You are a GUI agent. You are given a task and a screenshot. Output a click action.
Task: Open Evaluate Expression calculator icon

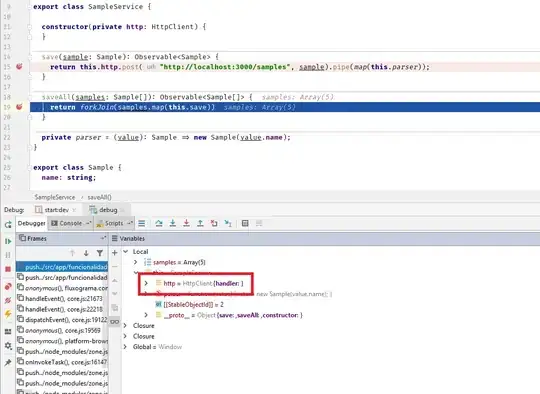click(245, 224)
